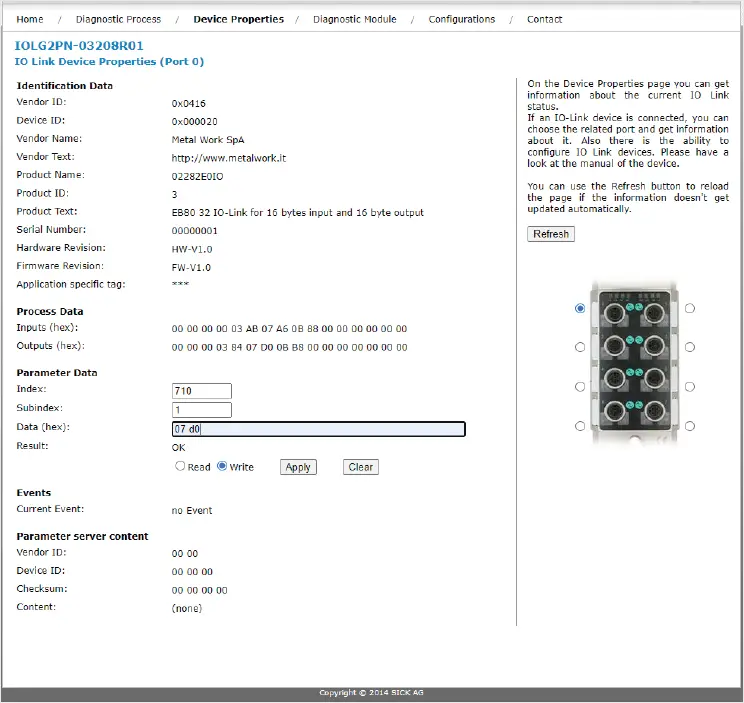Click the IO-Link master device image

[634, 362]
